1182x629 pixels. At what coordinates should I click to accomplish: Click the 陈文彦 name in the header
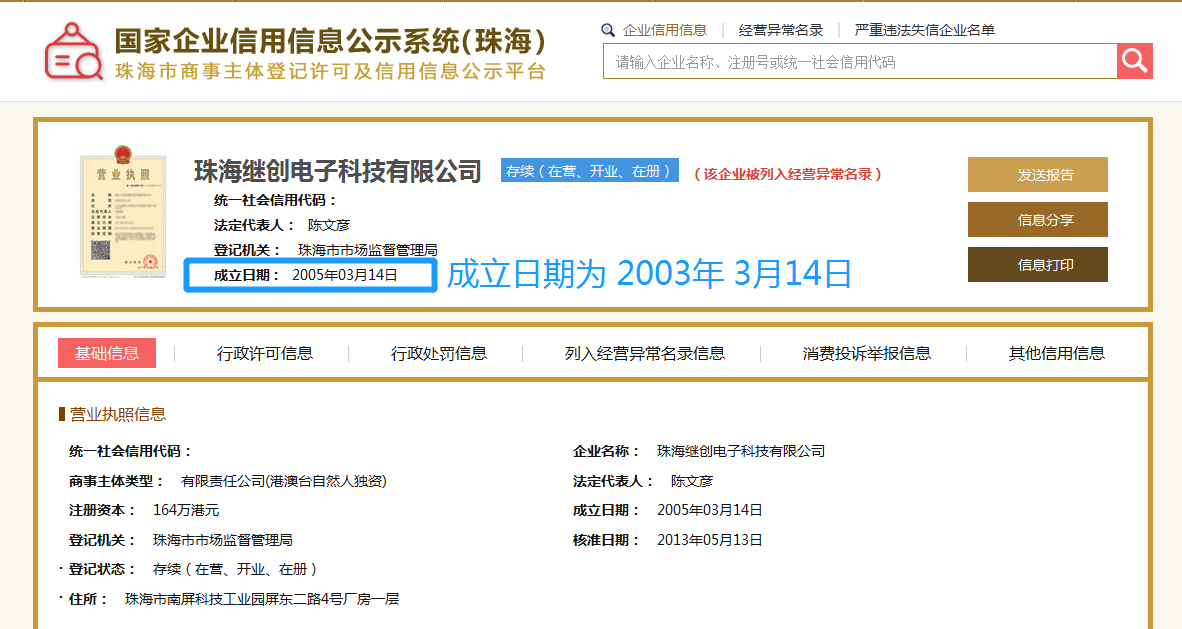pyautogui.click(x=329, y=225)
